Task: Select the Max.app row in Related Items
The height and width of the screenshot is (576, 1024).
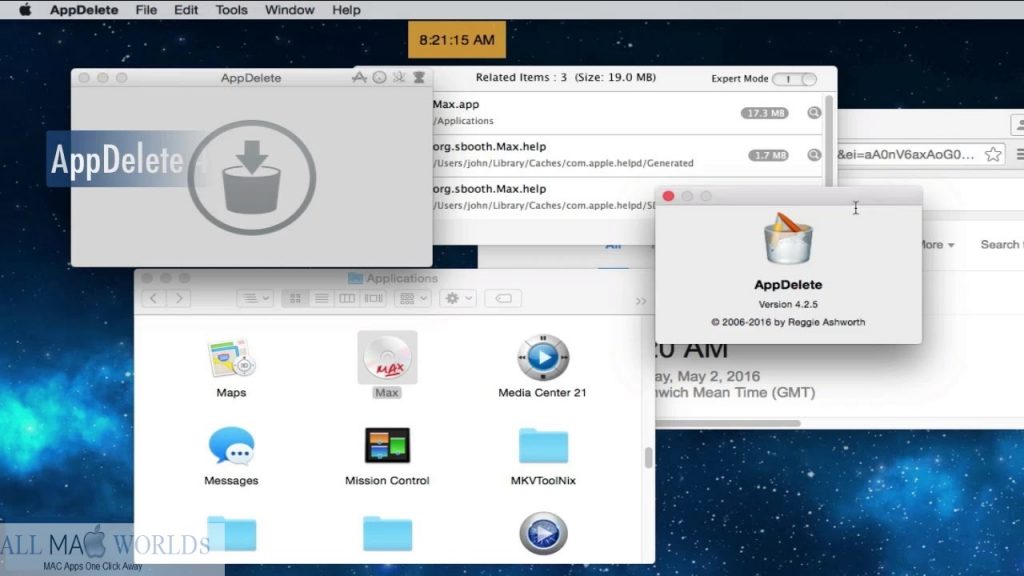Action: pyautogui.click(x=627, y=113)
